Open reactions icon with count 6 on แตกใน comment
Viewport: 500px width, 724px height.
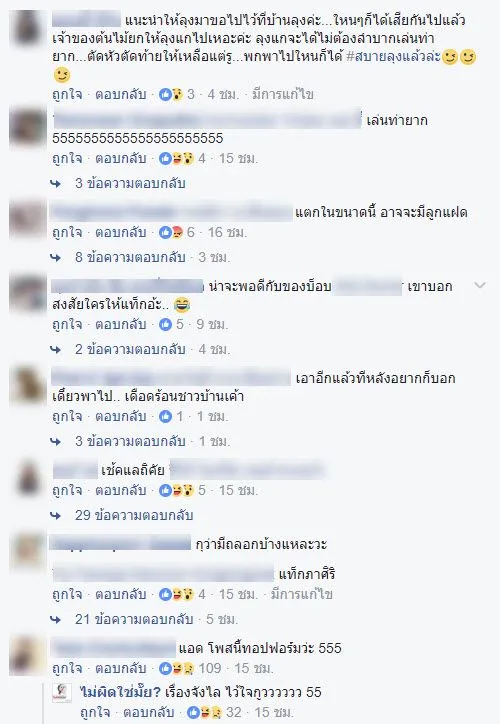[x=171, y=232]
